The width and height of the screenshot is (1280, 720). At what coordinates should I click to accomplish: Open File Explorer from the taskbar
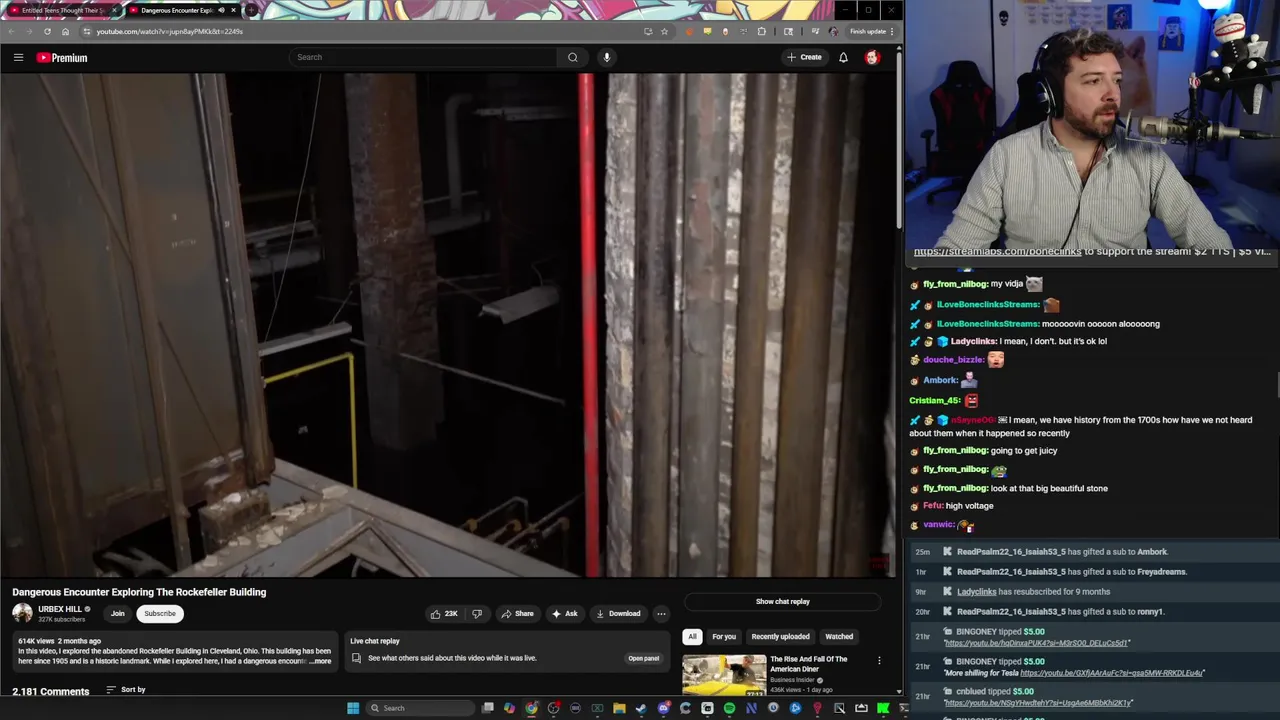point(619,708)
